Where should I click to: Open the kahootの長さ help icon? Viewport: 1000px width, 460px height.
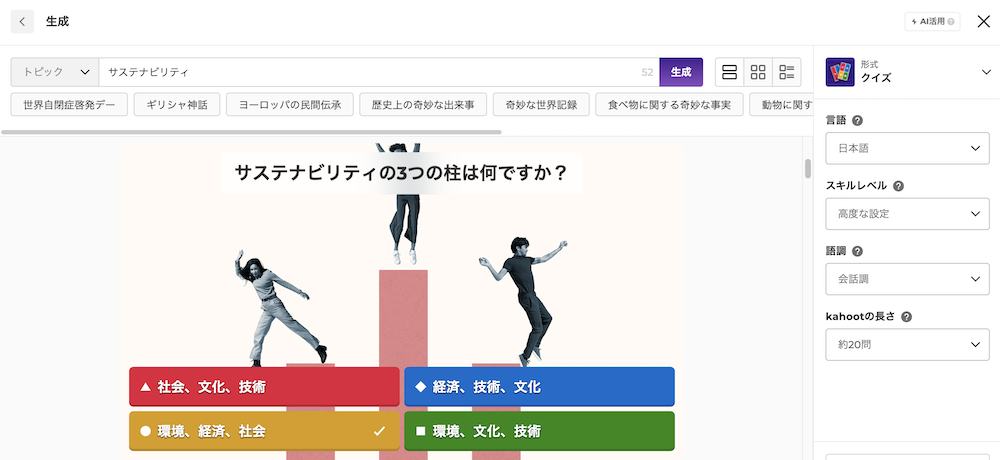(906, 316)
